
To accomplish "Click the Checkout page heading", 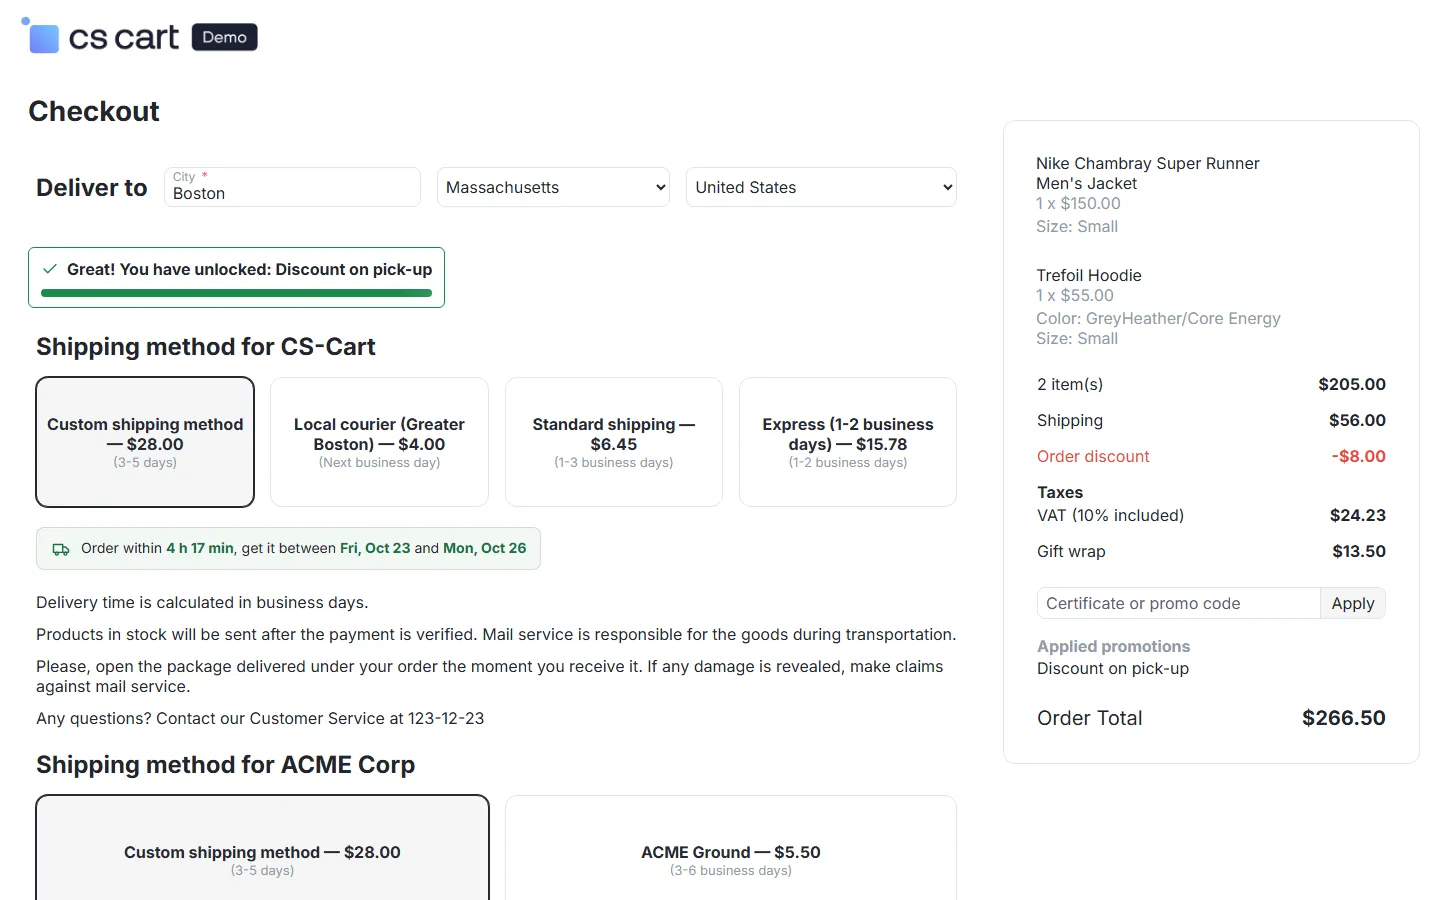I will [x=94, y=111].
